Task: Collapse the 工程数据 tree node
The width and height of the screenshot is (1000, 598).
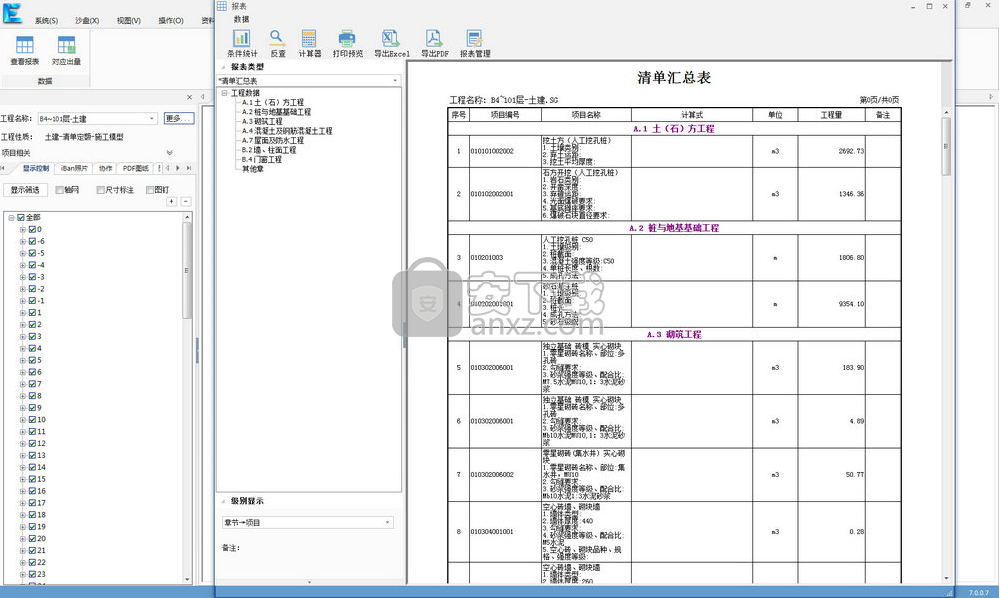Action: point(224,93)
